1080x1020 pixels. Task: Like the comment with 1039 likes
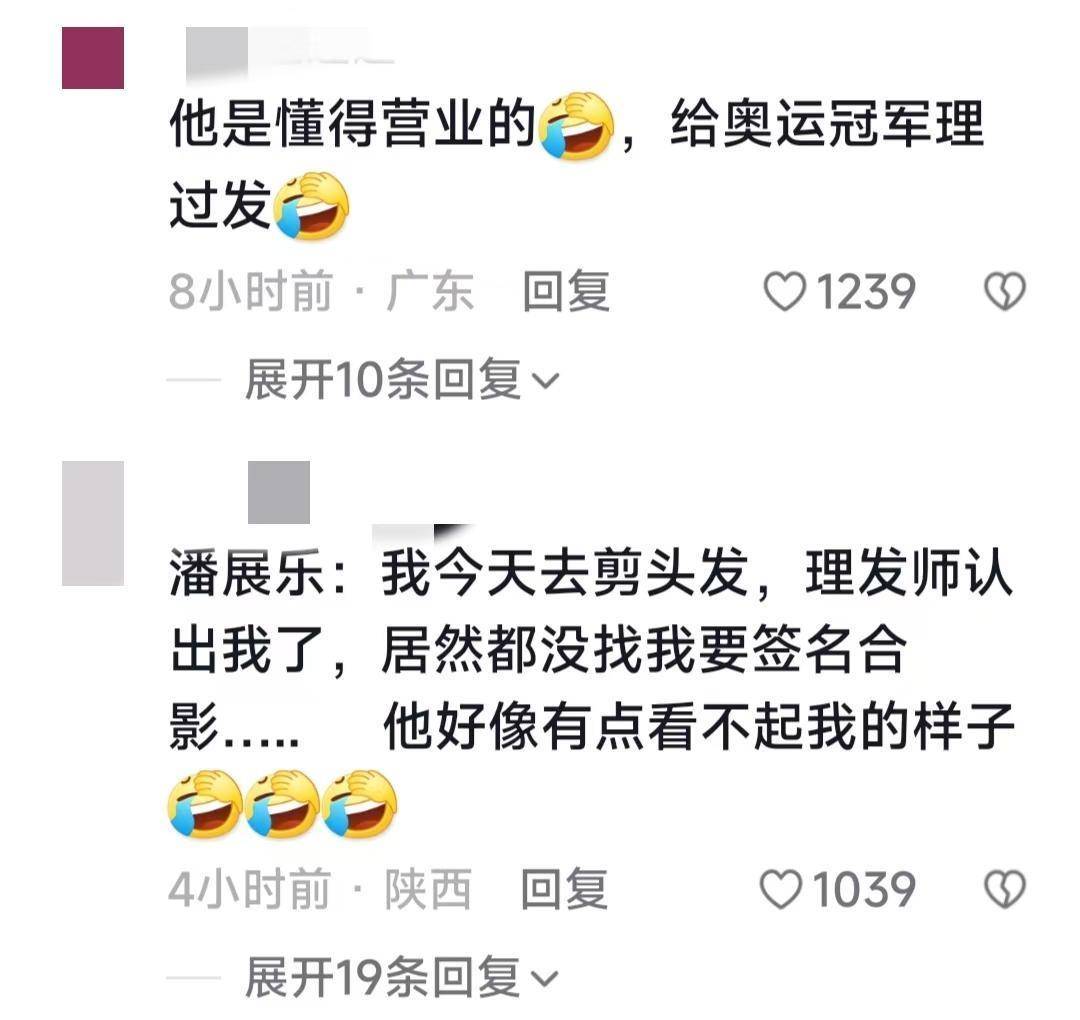[780, 888]
